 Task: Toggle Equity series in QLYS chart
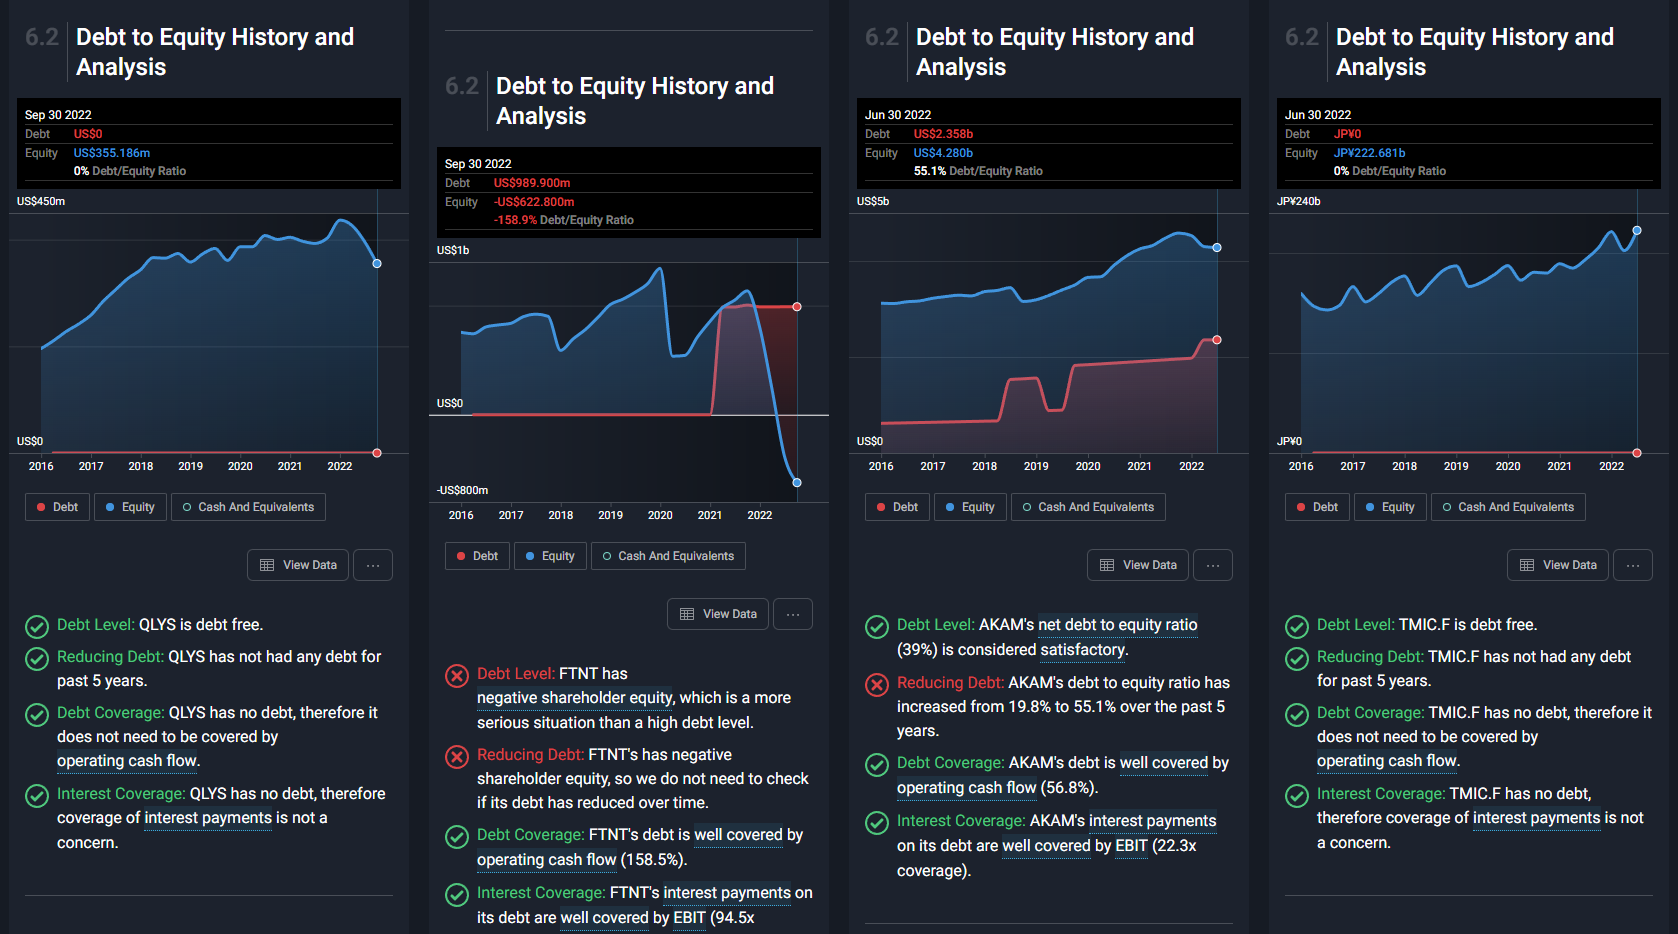tap(130, 507)
